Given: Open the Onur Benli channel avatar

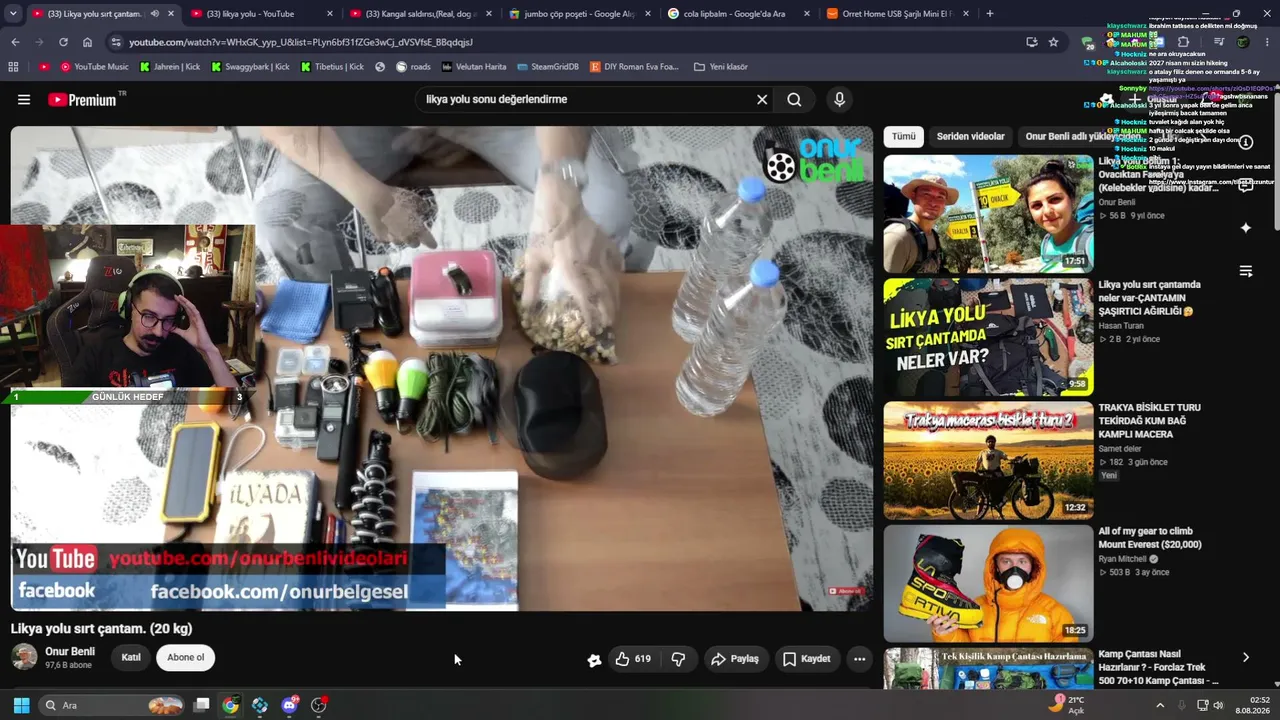Looking at the screenshot, I should [x=24, y=657].
